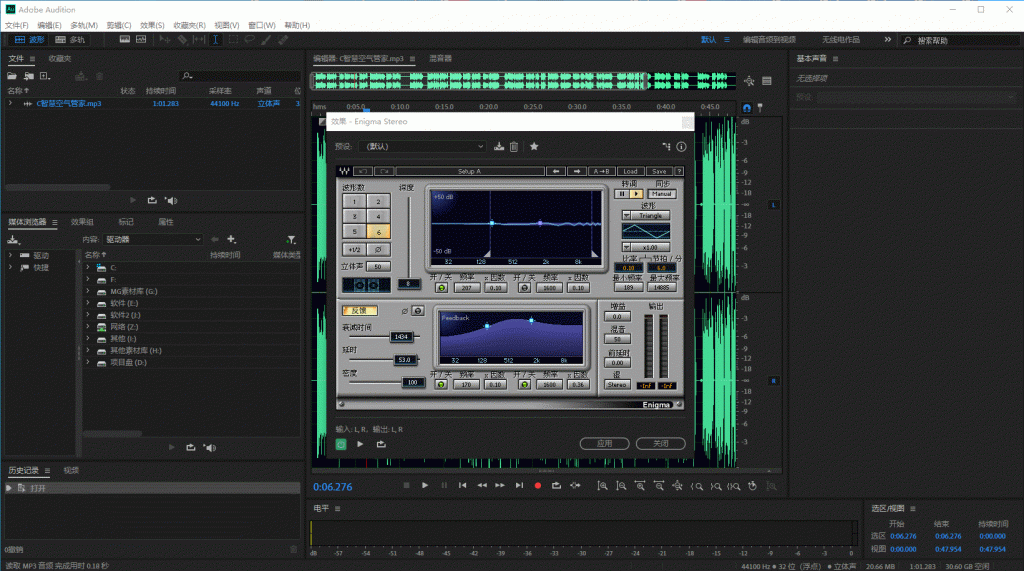Toggle the +1/2 notch button
The width and height of the screenshot is (1024, 571).
[x=354, y=249]
